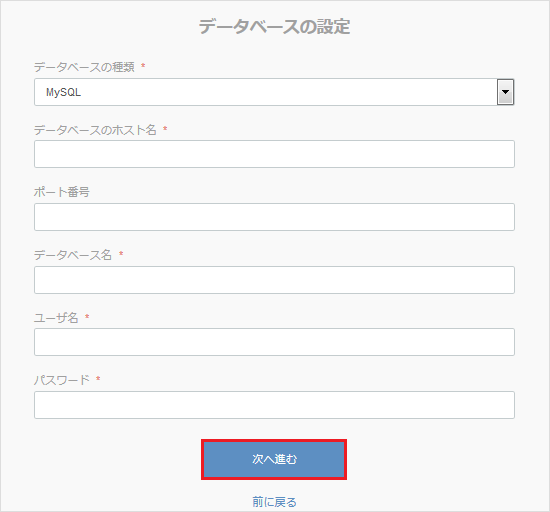Focus the パスワード input field
The height and width of the screenshot is (512, 550).
tap(274, 405)
